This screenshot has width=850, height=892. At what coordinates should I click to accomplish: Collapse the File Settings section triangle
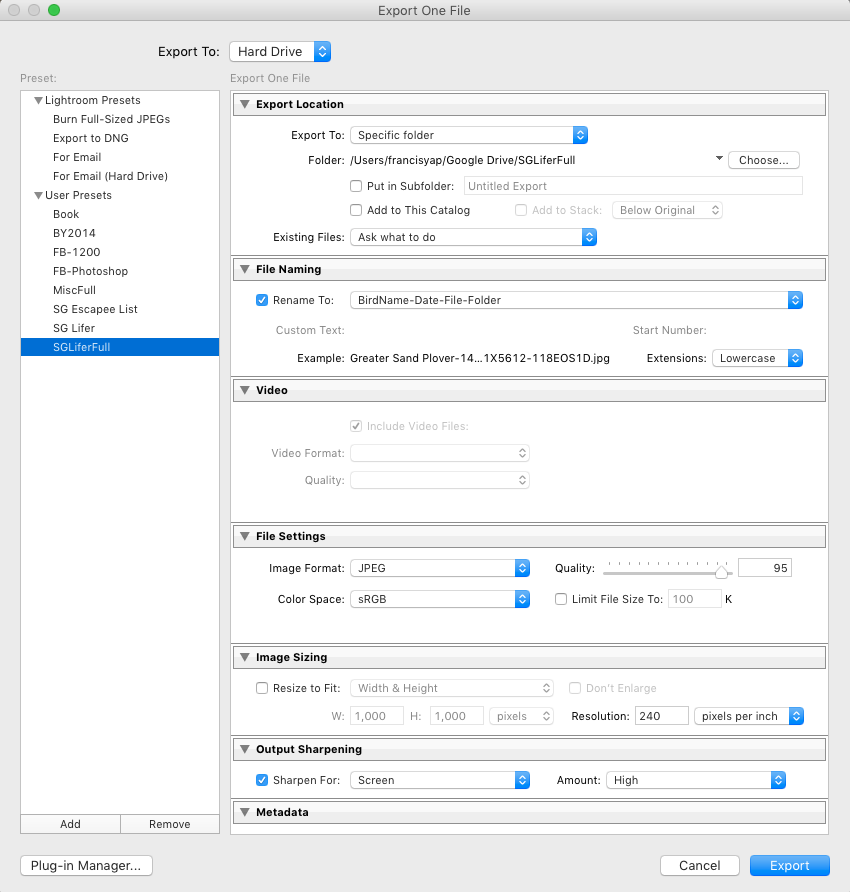243,536
